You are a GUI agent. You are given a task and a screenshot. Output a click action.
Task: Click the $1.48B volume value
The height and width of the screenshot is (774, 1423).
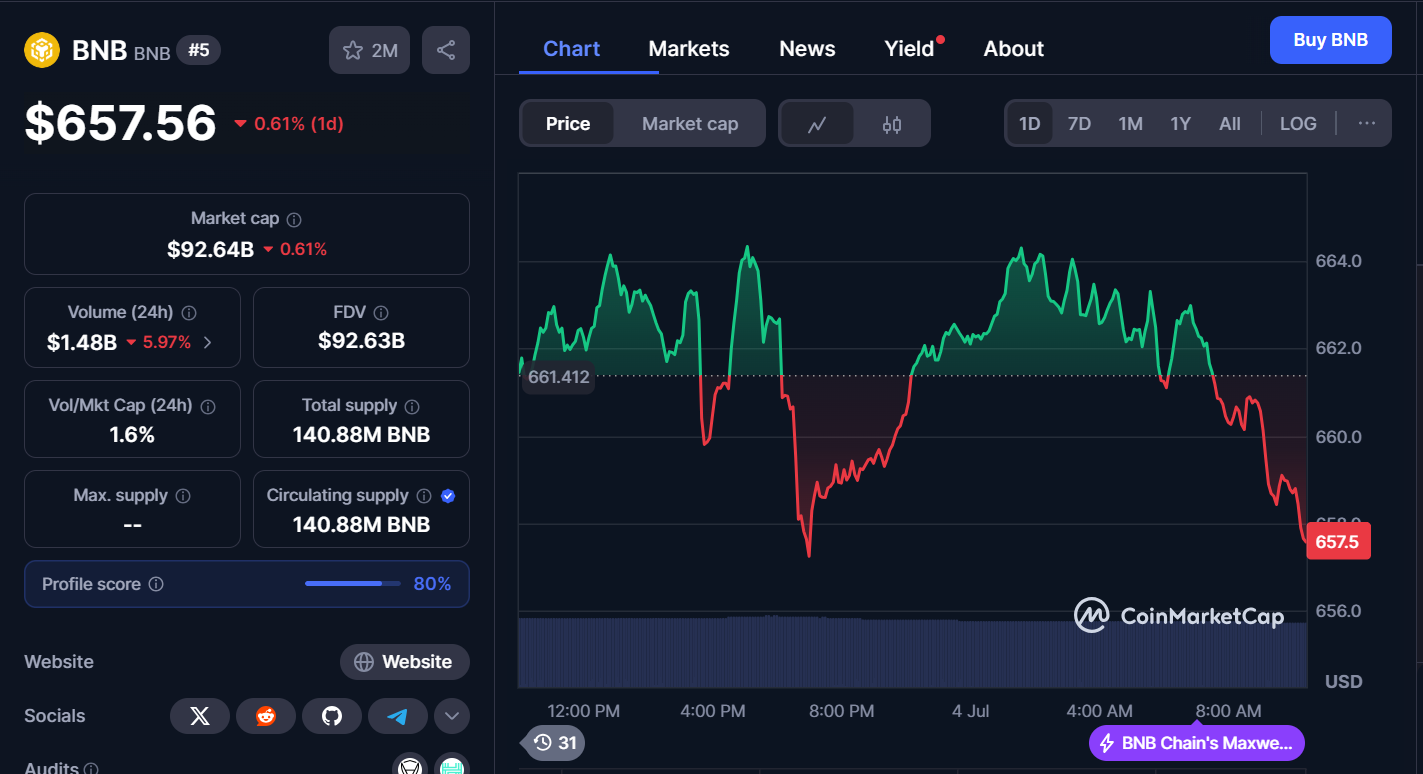[82, 342]
